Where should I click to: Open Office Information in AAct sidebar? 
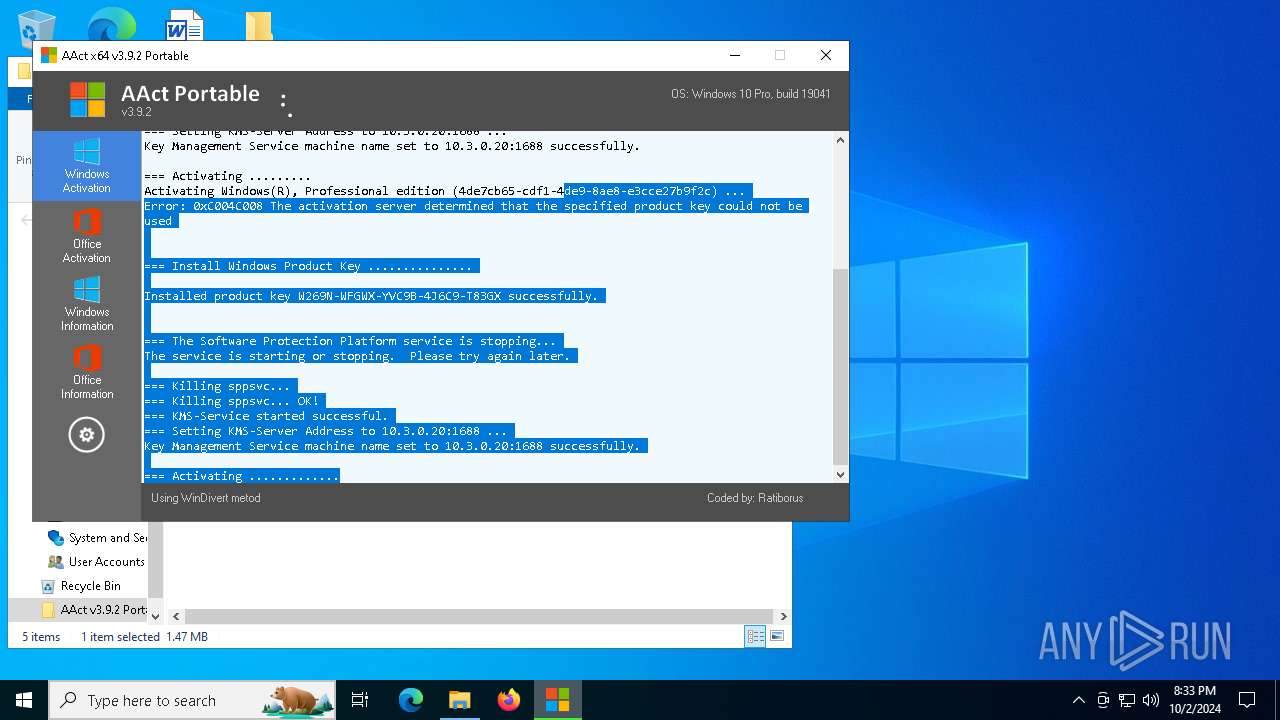pos(87,372)
